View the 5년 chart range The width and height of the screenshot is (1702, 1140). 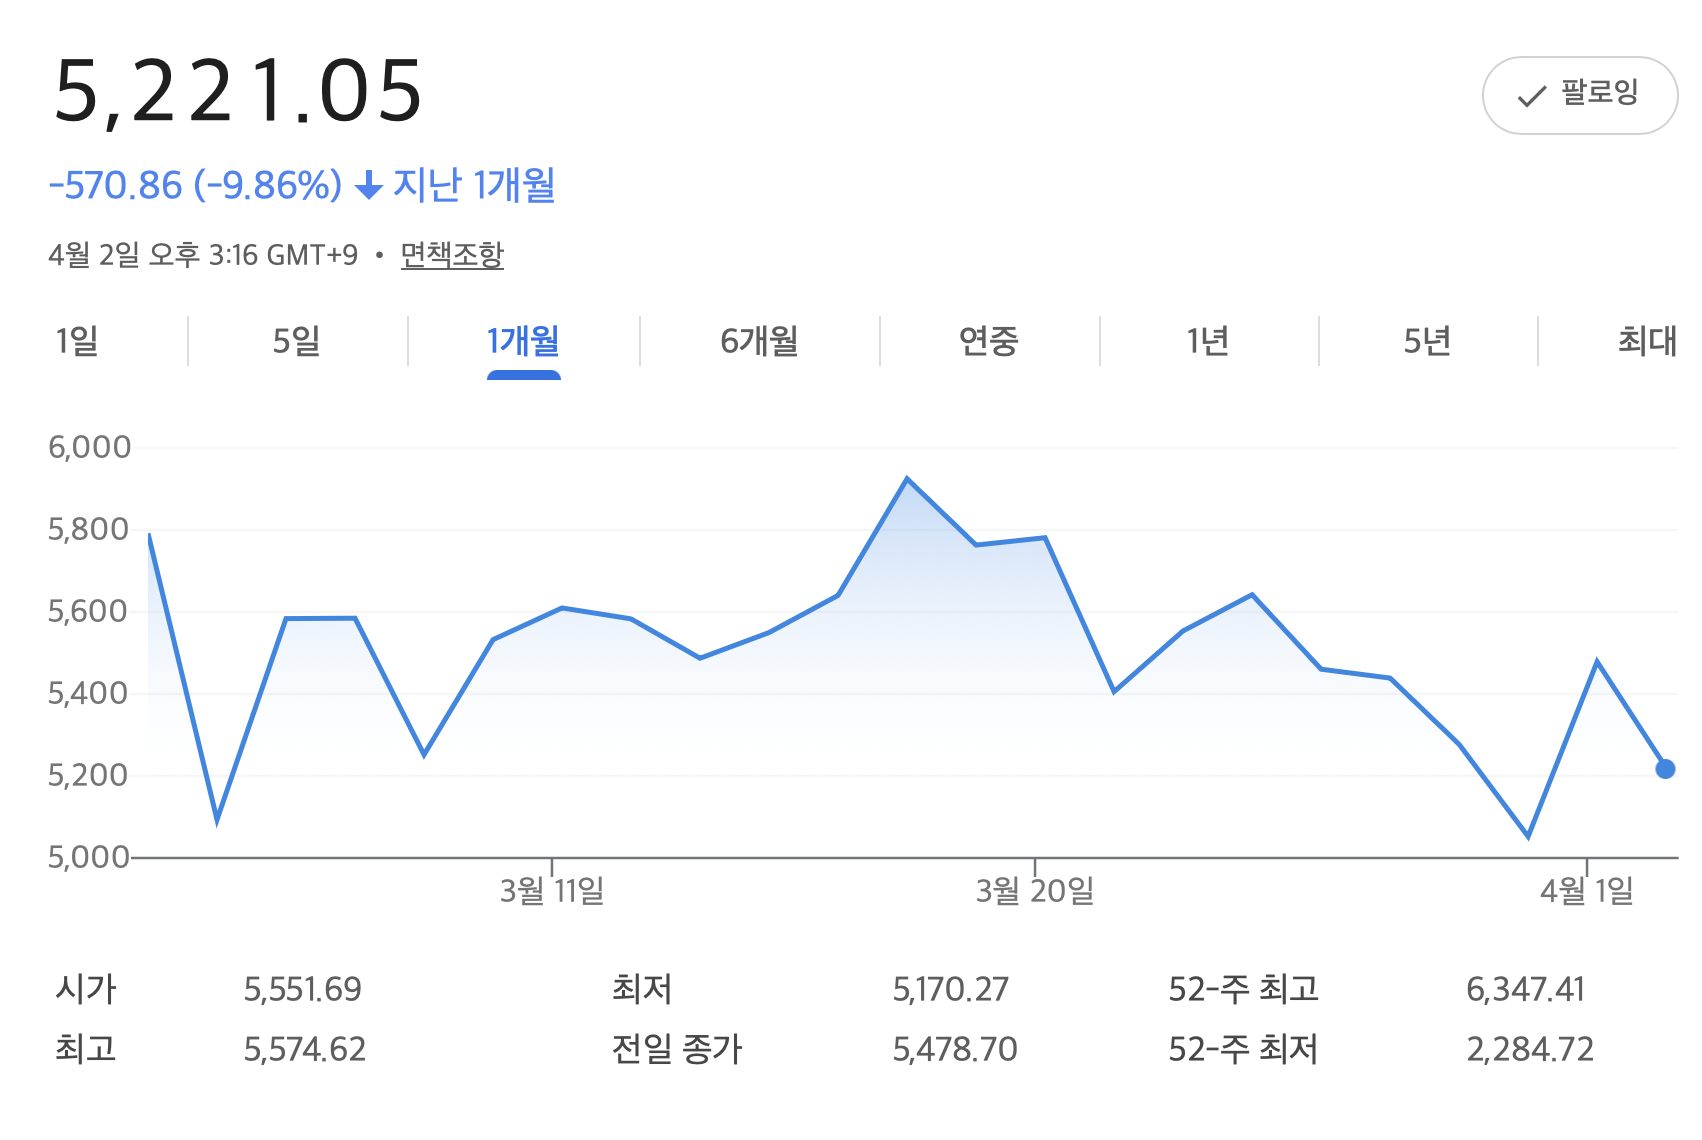tap(1427, 342)
